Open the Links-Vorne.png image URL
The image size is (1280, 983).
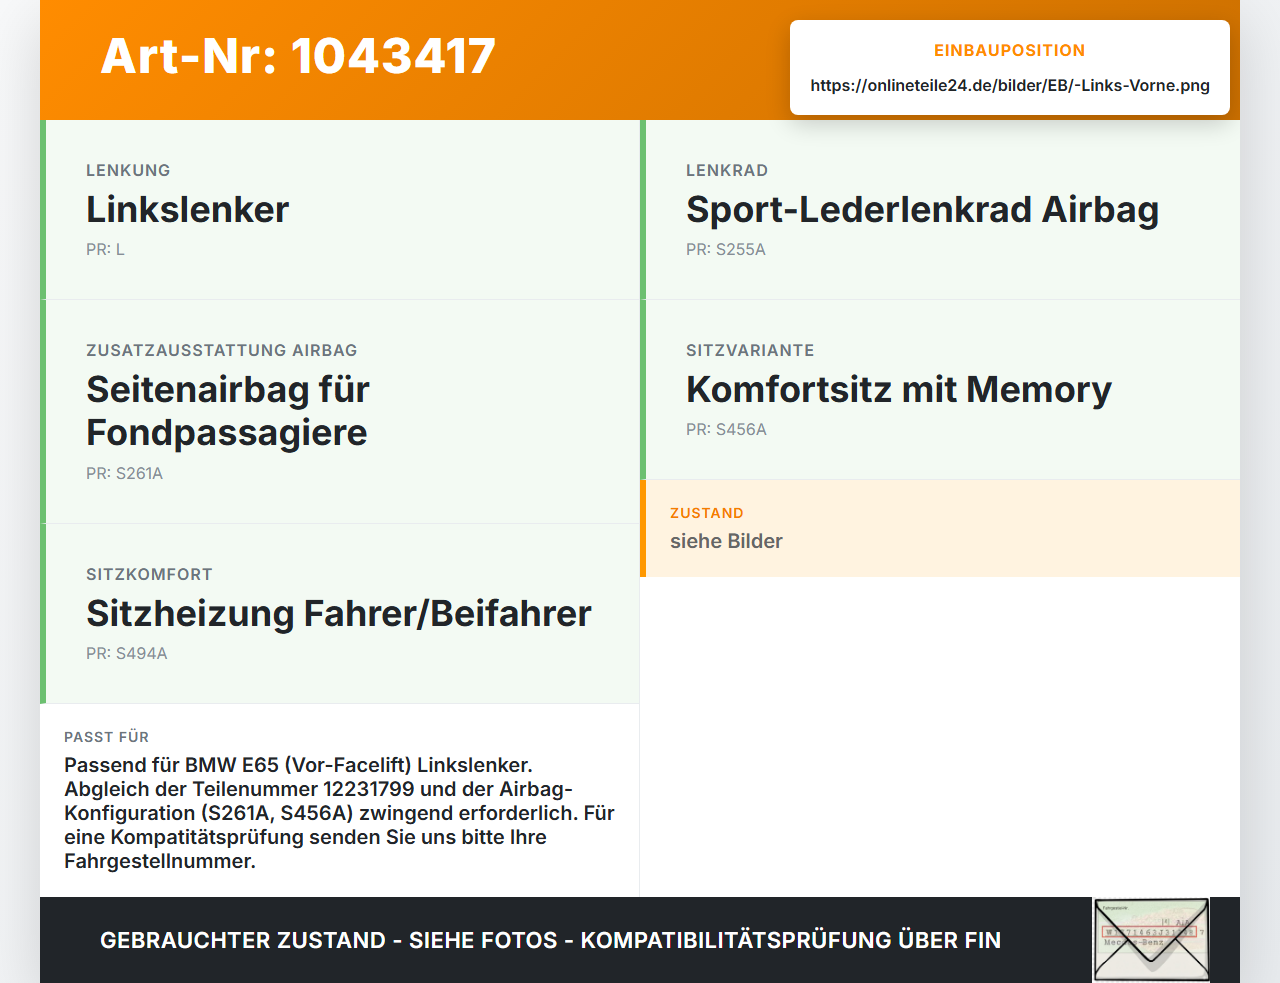[x=1010, y=85]
